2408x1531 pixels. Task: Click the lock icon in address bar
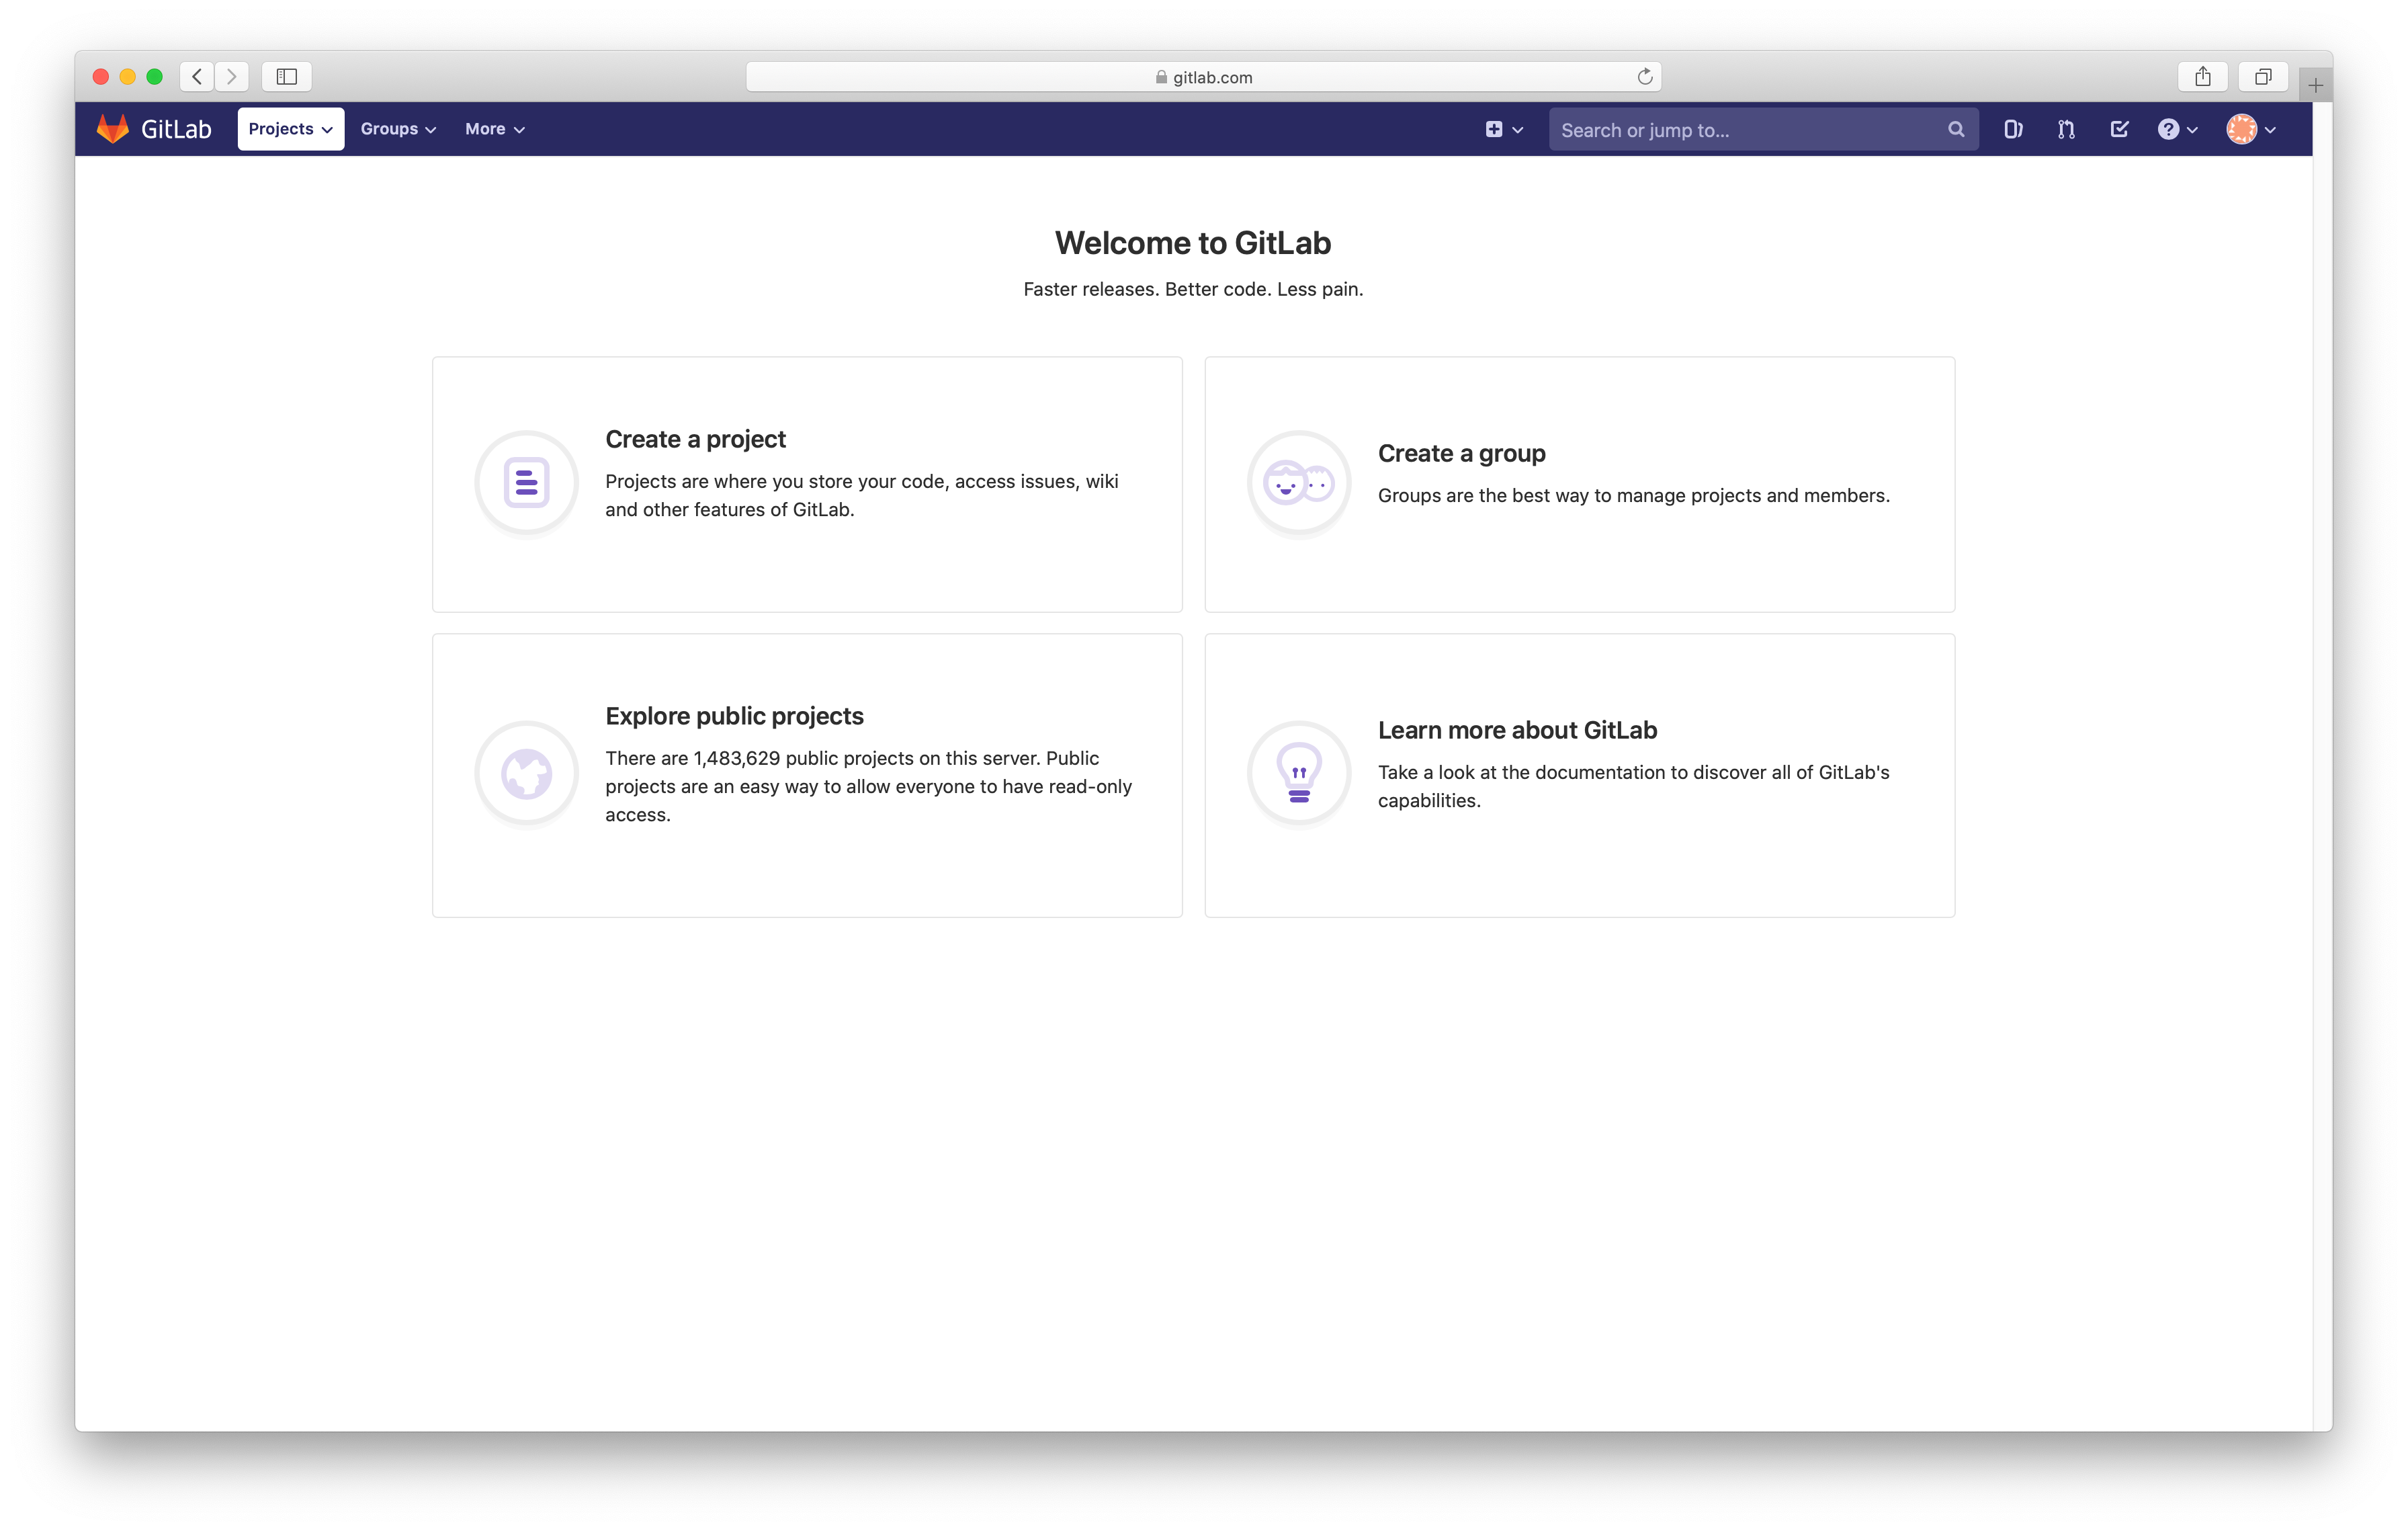[x=1161, y=77]
